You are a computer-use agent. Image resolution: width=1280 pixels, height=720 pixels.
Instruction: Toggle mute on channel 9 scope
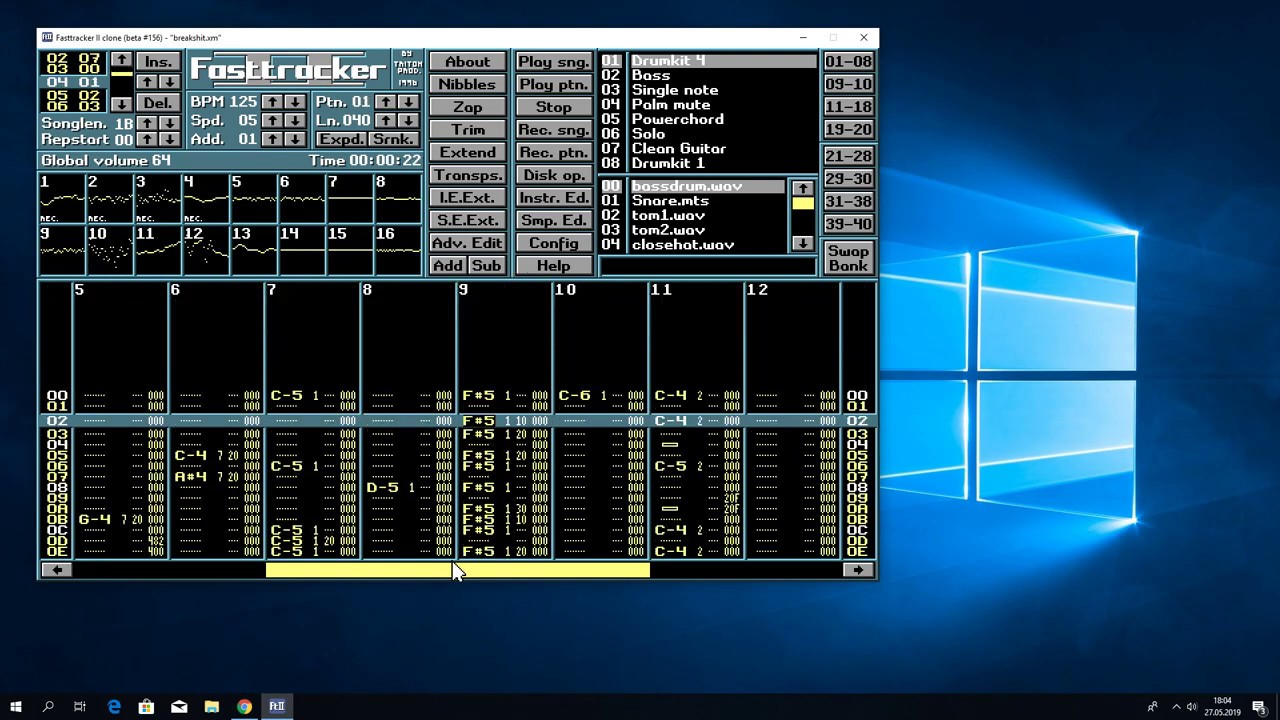[x=62, y=251]
